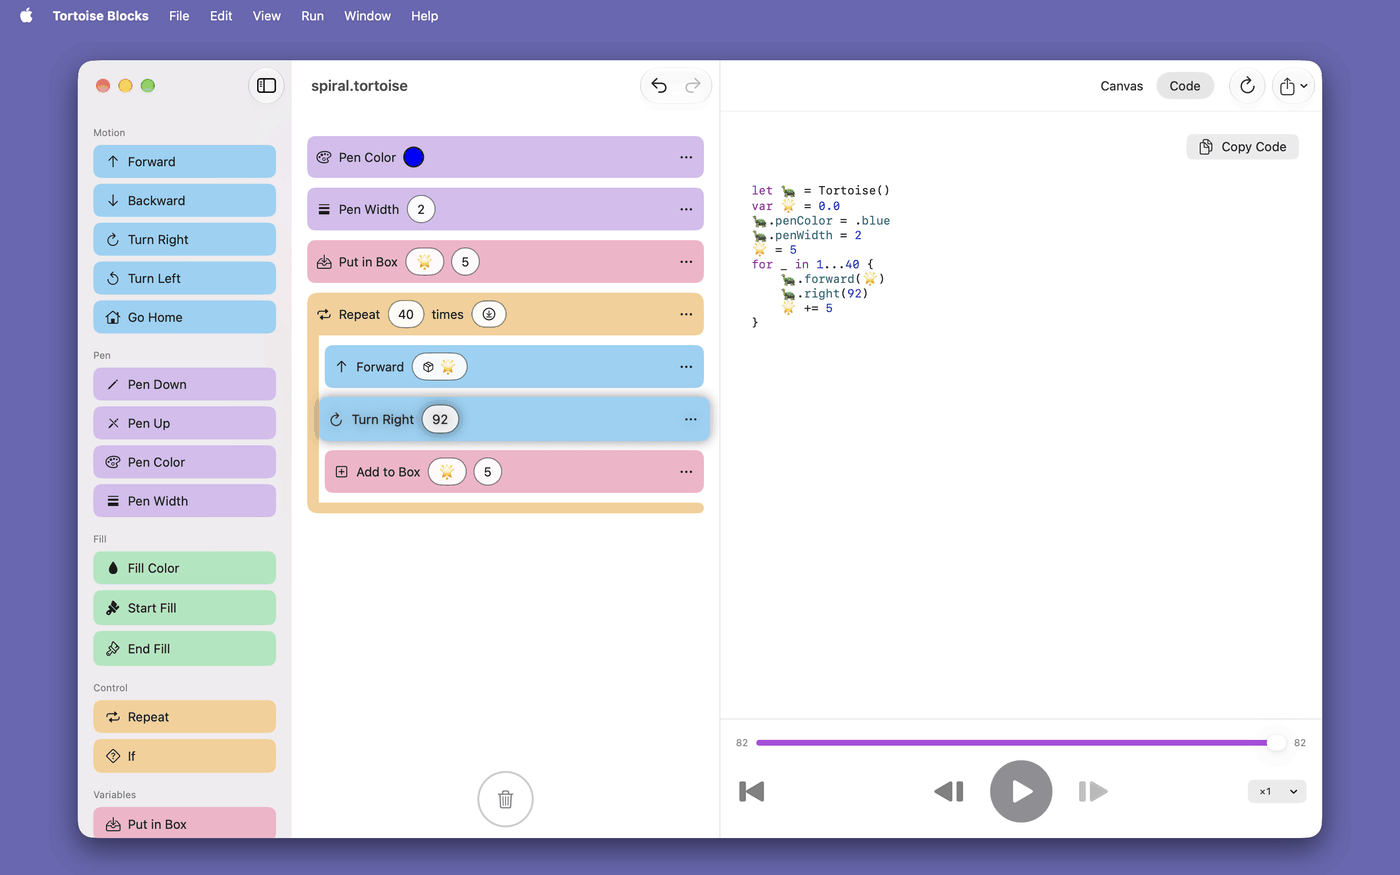Select the Go Home block in palette
This screenshot has height=875, width=1400.
click(x=184, y=317)
